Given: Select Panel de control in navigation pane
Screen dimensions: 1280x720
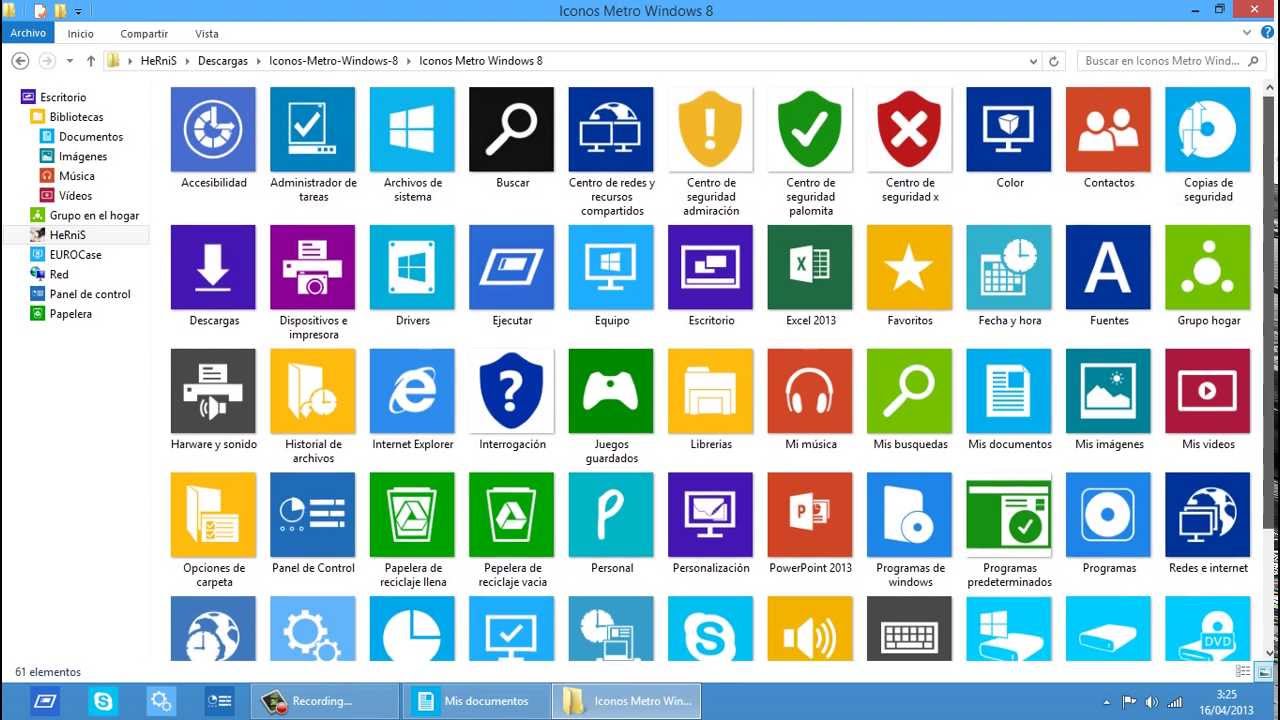Looking at the screenshot, I should pyautogui.click(x=90, y=294).
